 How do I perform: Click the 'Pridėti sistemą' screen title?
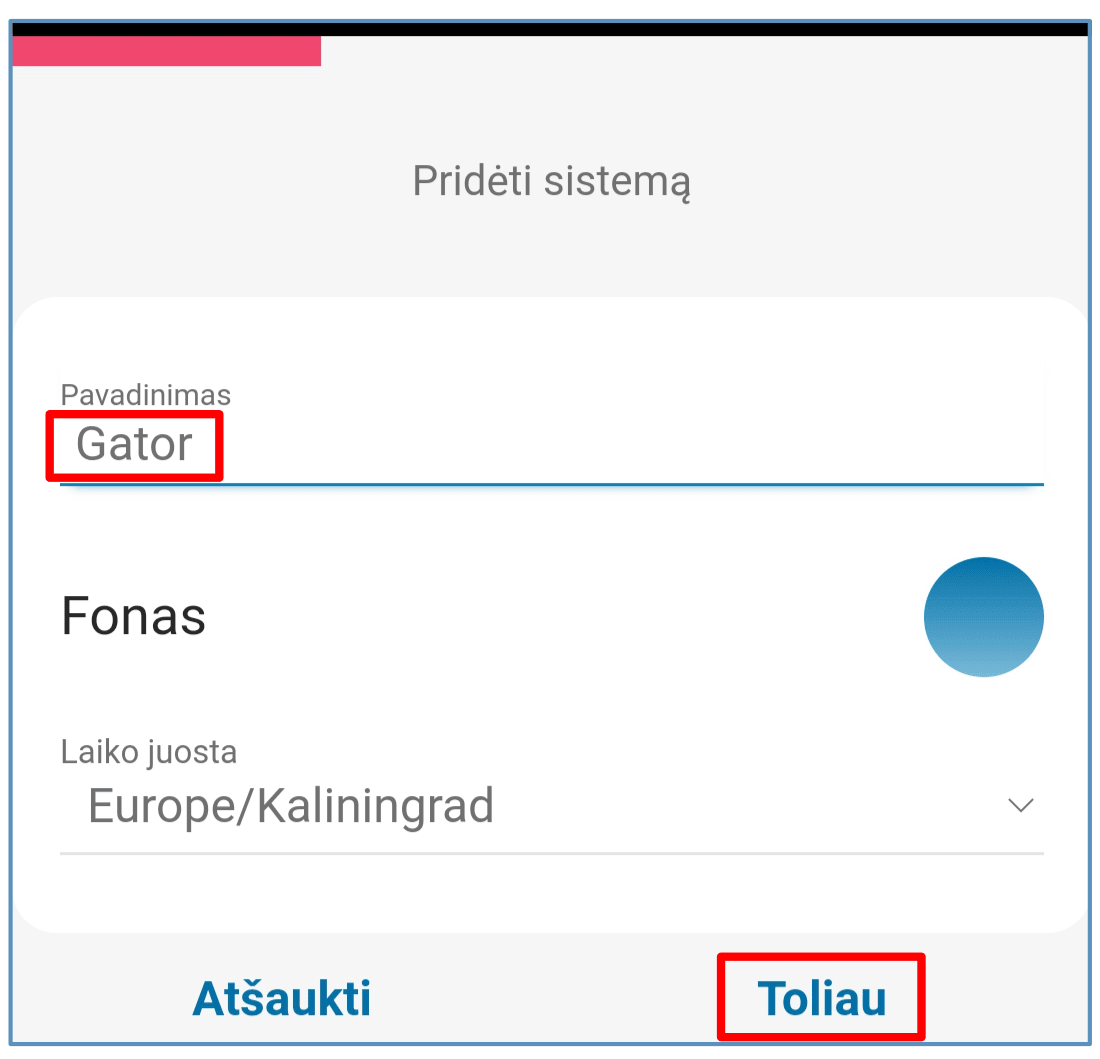[552, 182]
